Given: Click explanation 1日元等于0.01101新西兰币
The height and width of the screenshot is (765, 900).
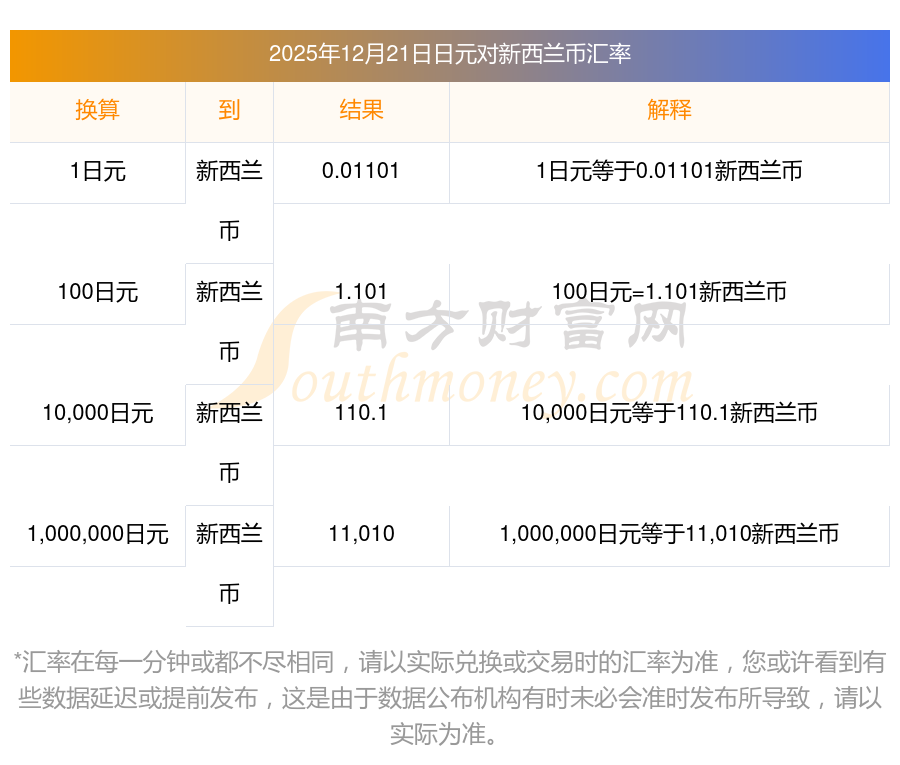Looking at the screenshot, I should point(669,171).
